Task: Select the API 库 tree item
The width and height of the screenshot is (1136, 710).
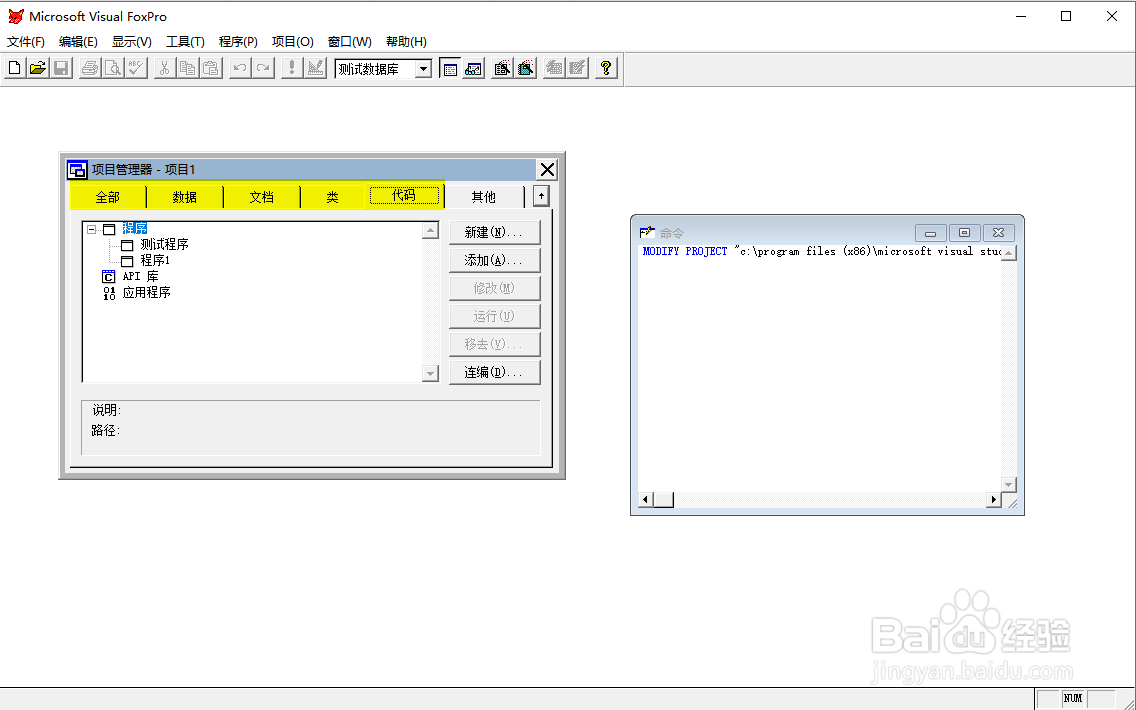Action: pos(141,276)
